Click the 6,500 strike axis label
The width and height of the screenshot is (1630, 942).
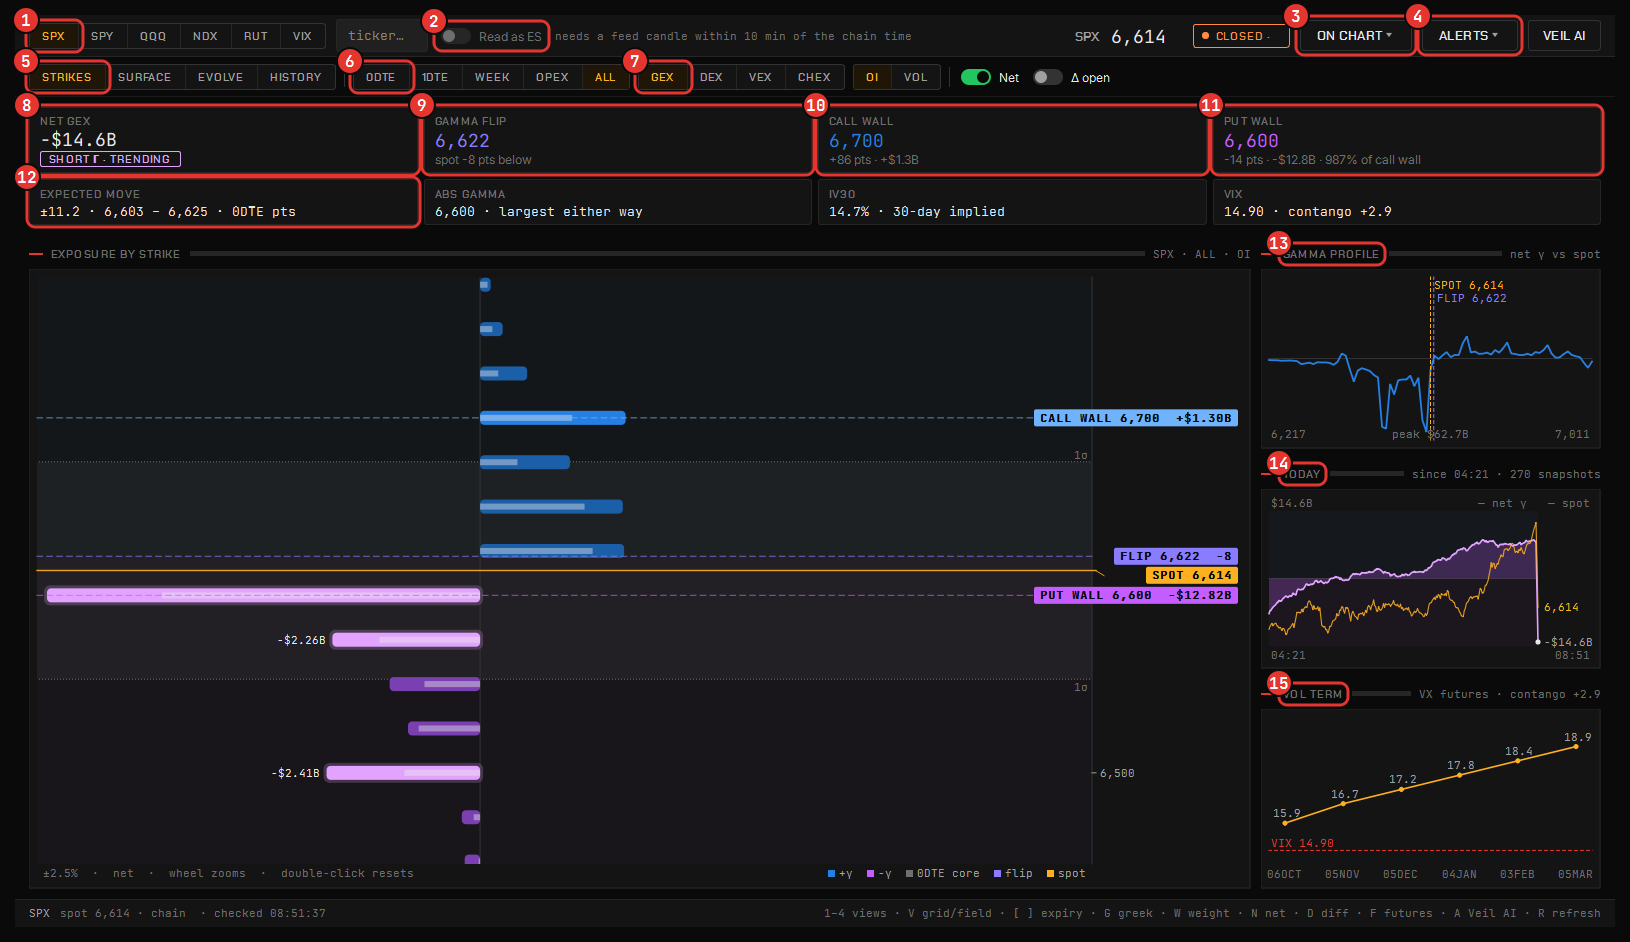point(1117,773)
